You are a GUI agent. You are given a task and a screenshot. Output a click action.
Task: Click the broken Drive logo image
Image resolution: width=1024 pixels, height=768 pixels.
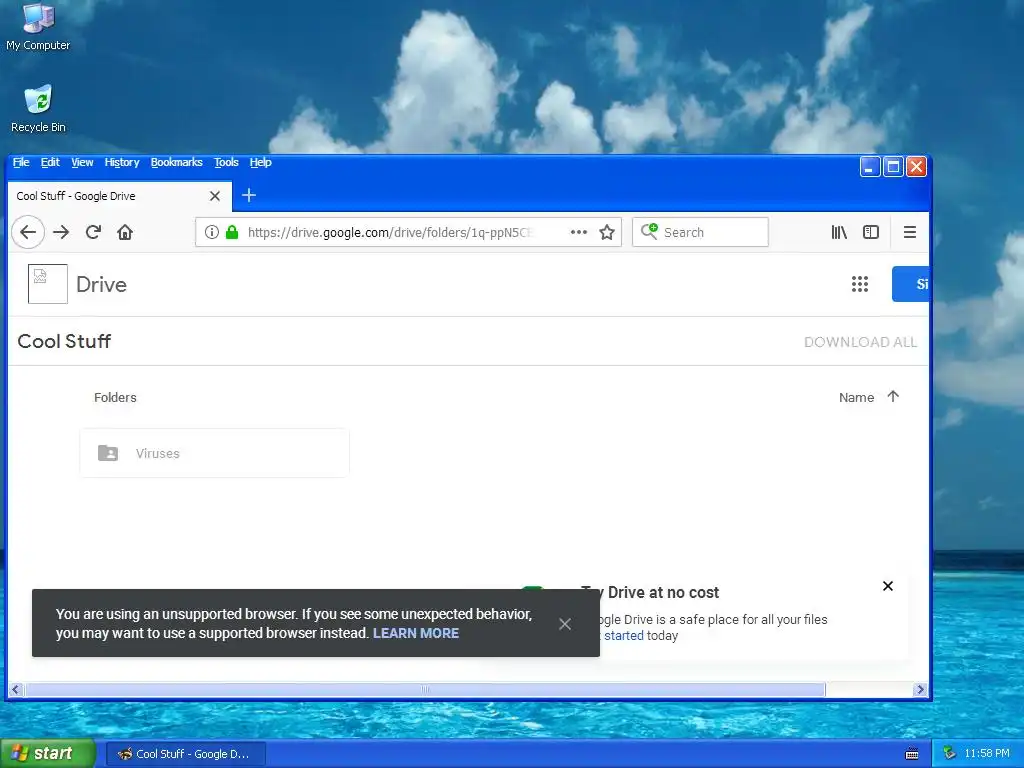pos(48,284)
